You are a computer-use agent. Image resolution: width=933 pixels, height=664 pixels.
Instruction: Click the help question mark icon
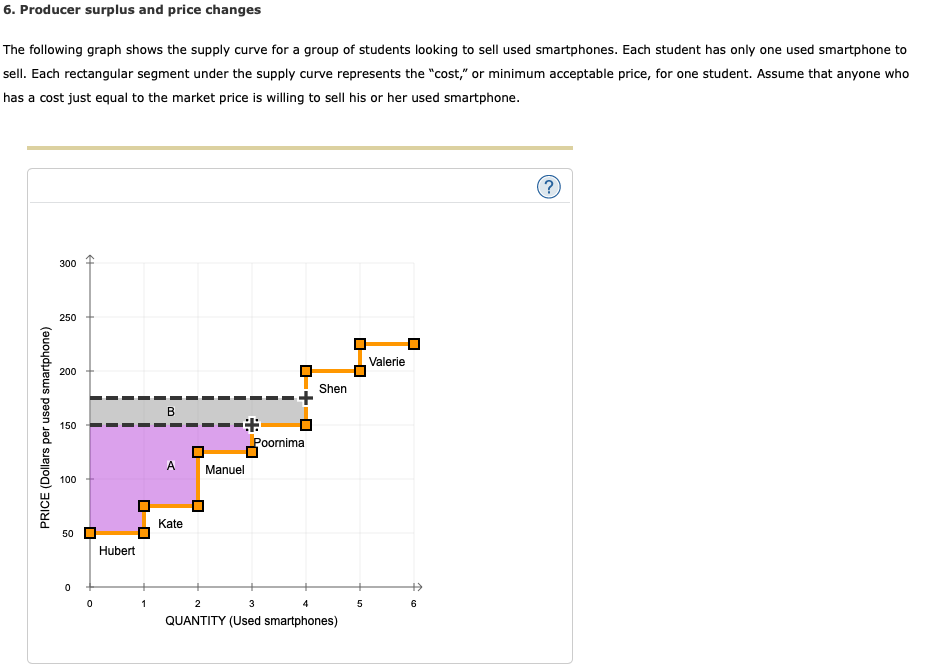pyautogui.click(x=547, y=186)
